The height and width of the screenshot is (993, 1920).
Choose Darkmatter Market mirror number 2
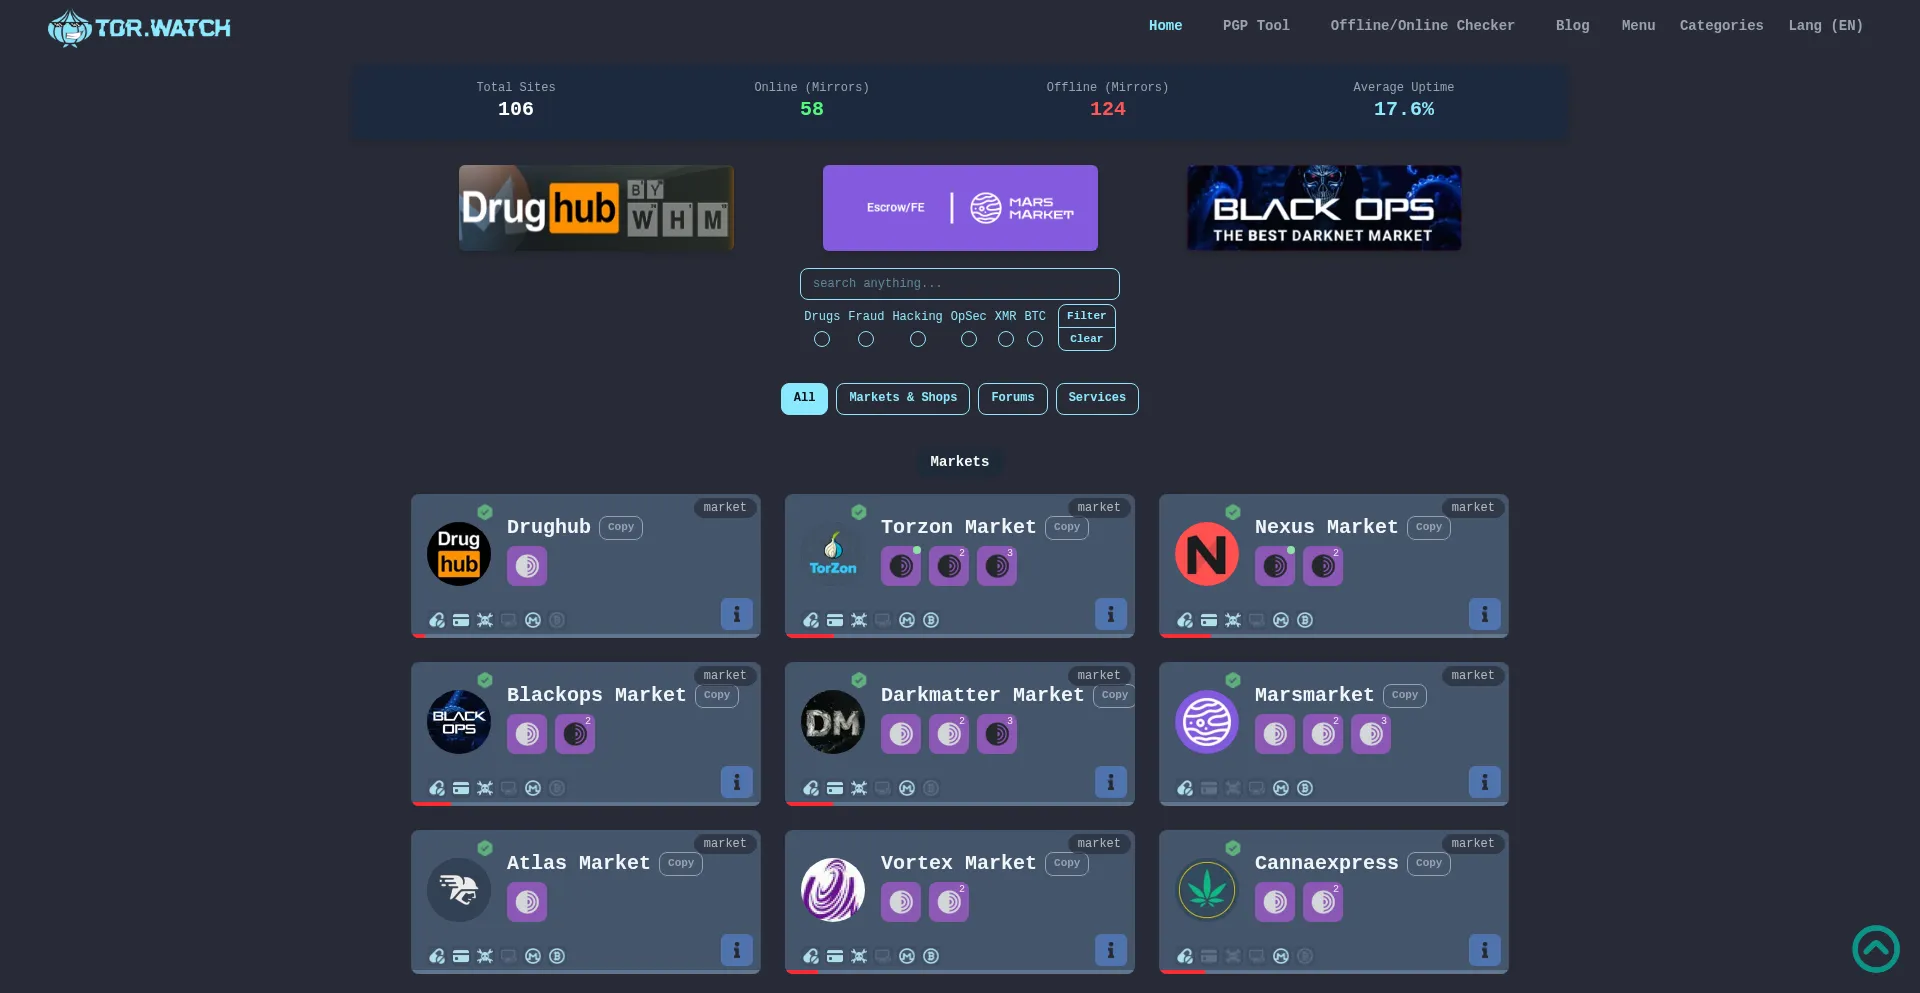[x=949, y=734]
